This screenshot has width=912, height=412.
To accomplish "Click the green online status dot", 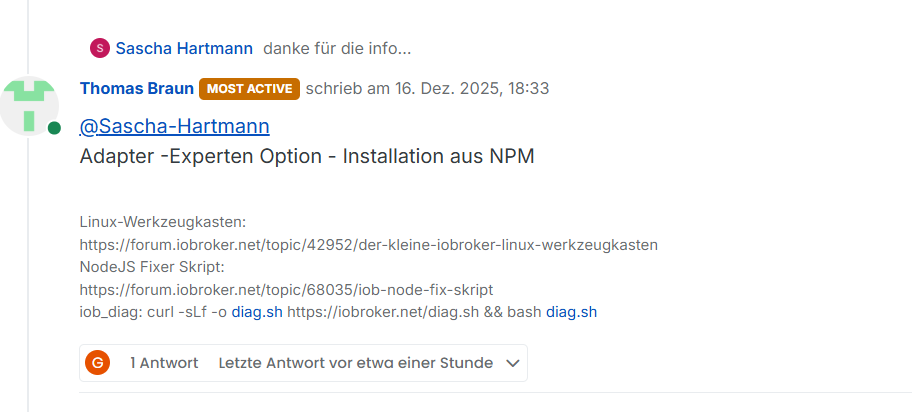I will 54,128.
